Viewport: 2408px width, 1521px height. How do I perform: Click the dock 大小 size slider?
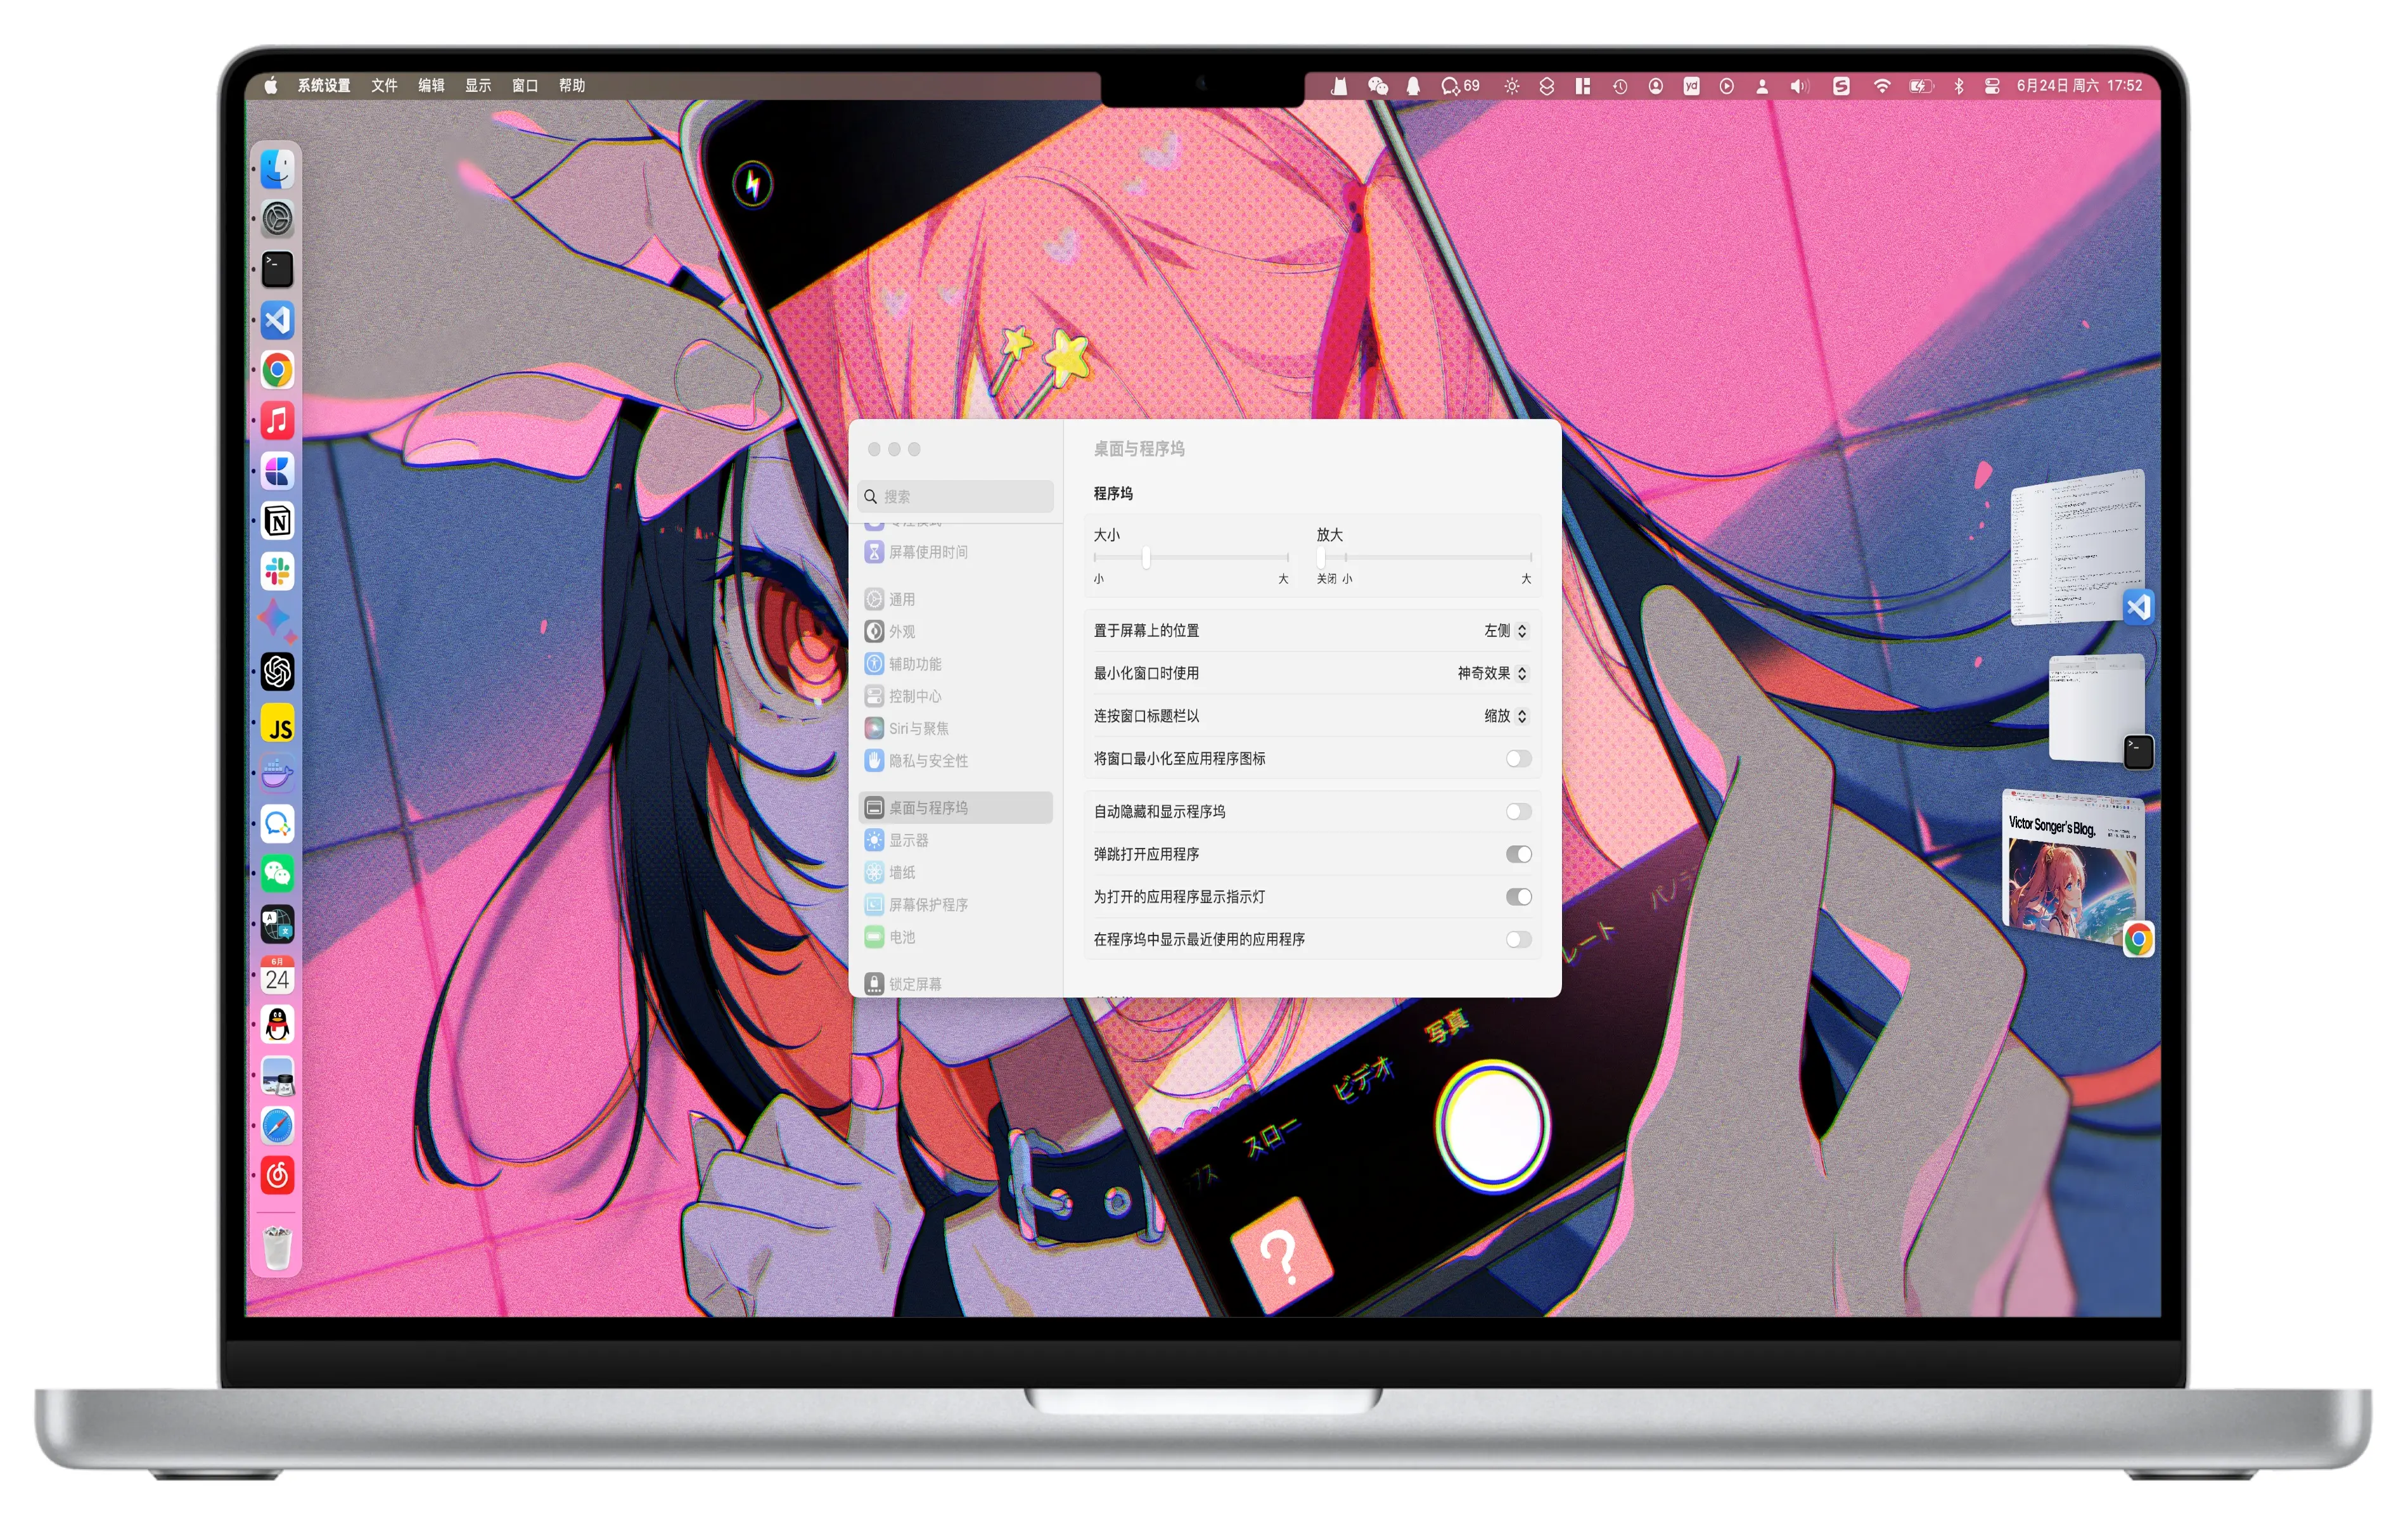1191,558
